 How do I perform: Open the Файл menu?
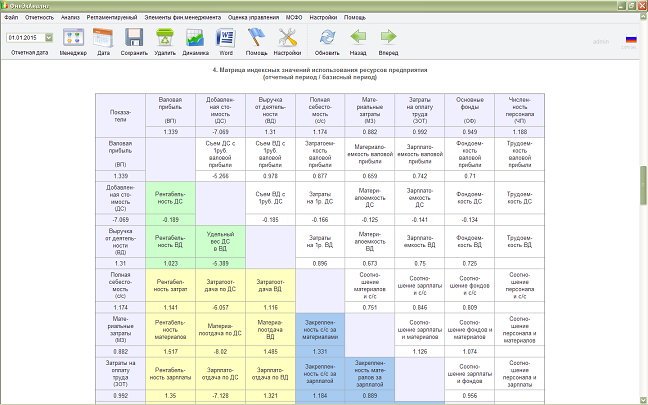tap(11, 17)
